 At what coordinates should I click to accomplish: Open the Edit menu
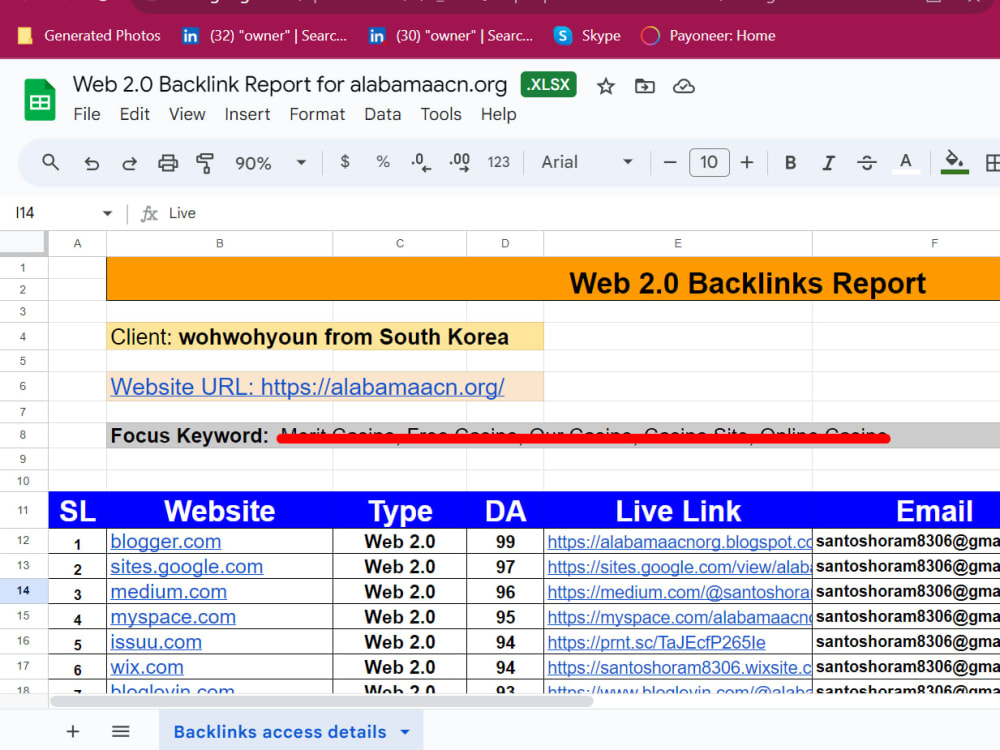point(135,114)
